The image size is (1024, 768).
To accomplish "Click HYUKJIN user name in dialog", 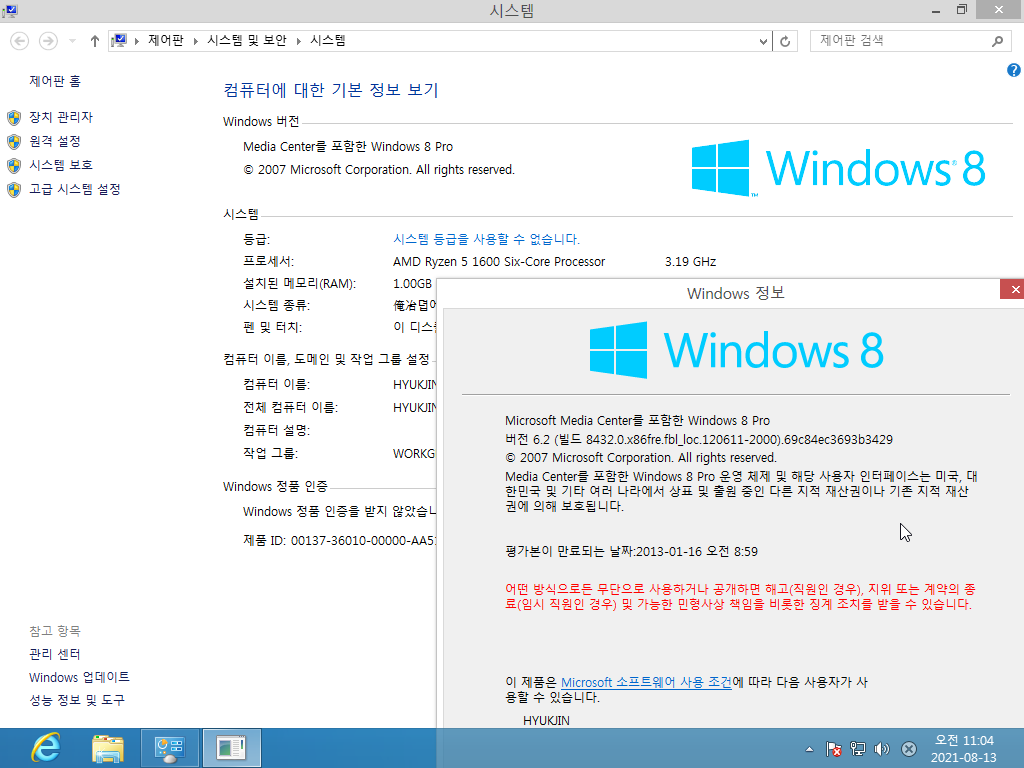I will (546, 721).
